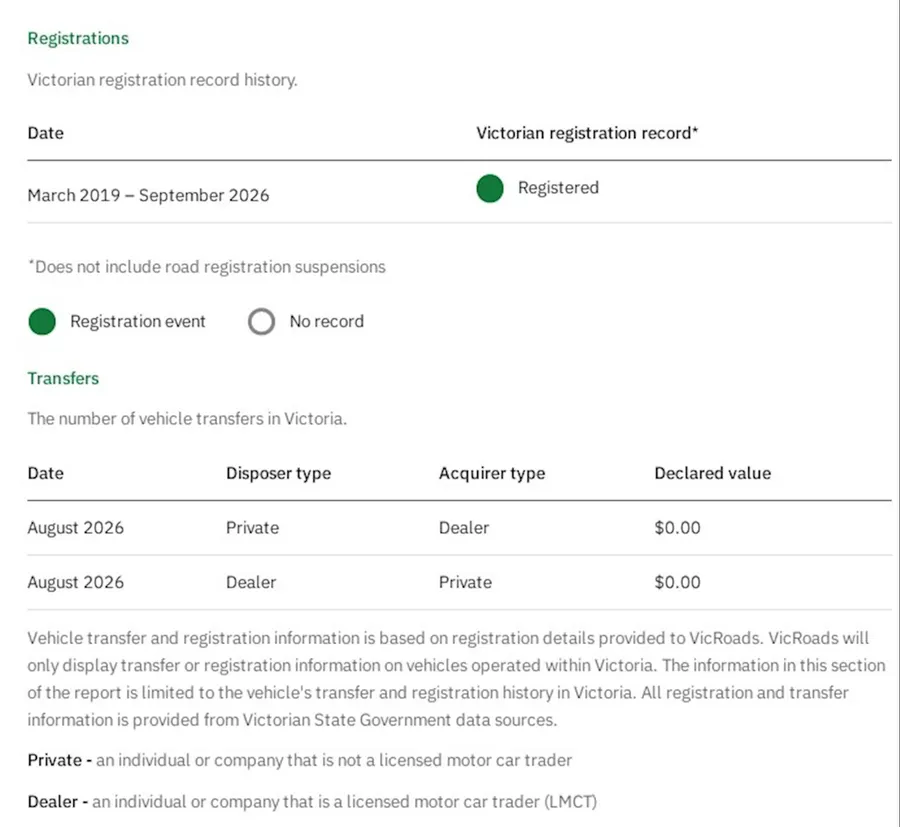Click the green Registered status circle
This screenshot has width=900, height=827.
click(x=490, y=188)
